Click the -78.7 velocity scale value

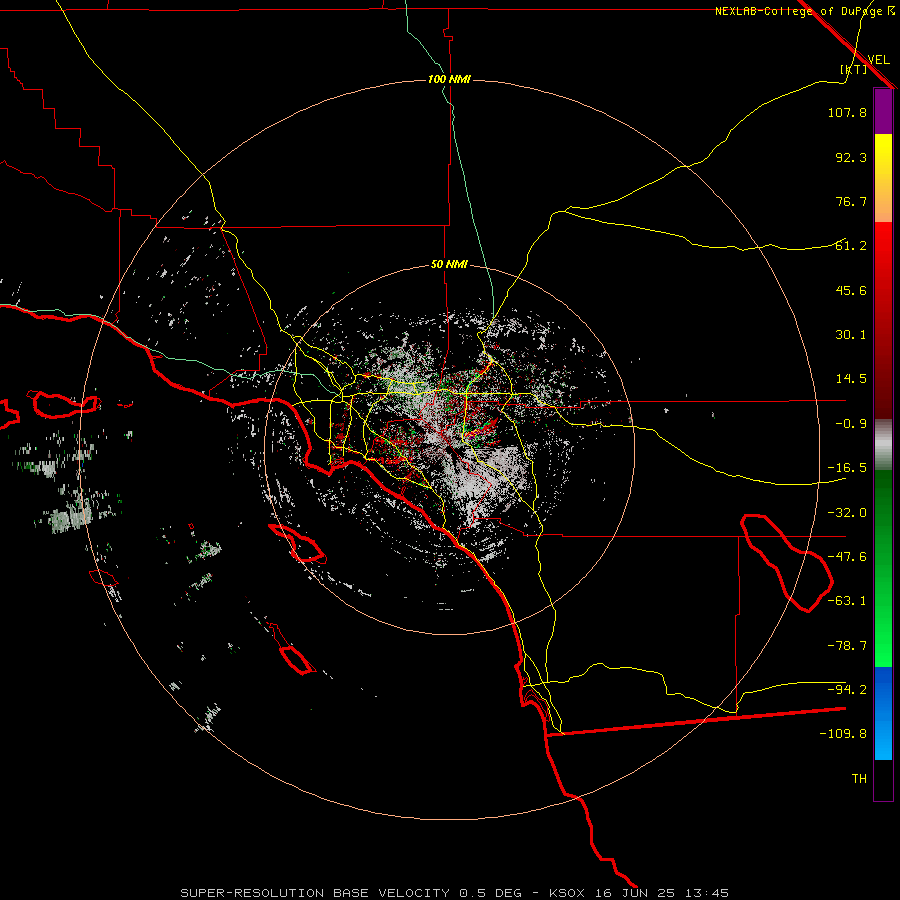pyautogui.click(x=847, y=646)
